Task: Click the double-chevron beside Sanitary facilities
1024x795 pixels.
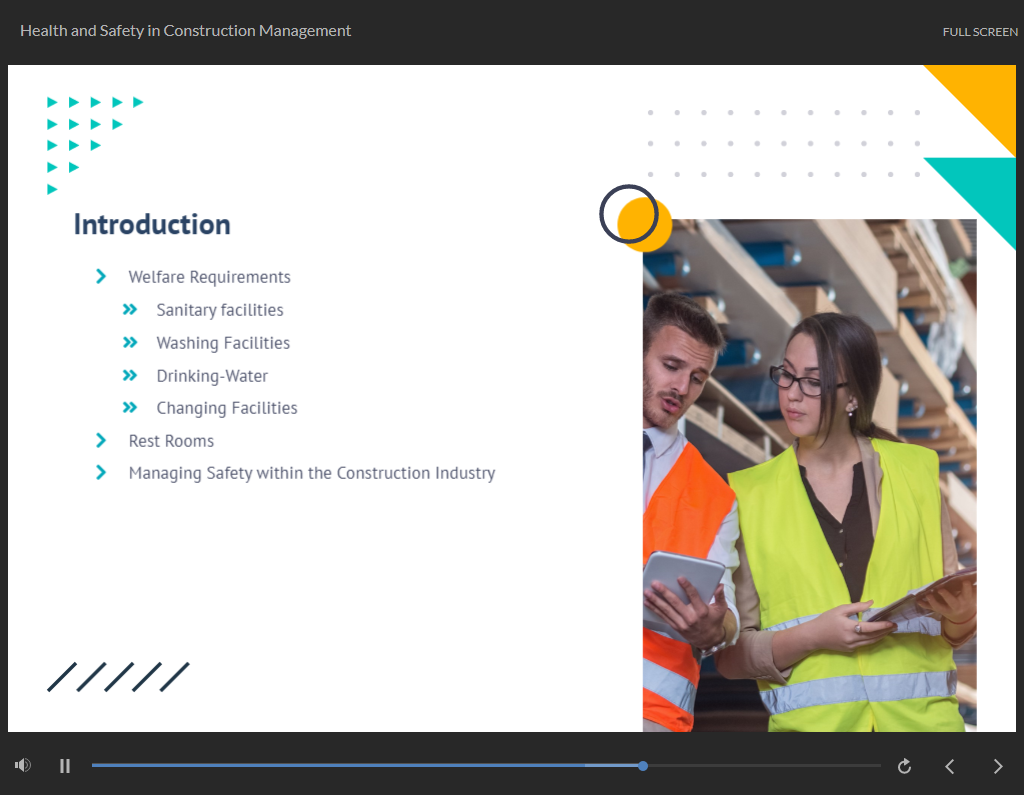Action: (x=130, y=310)
